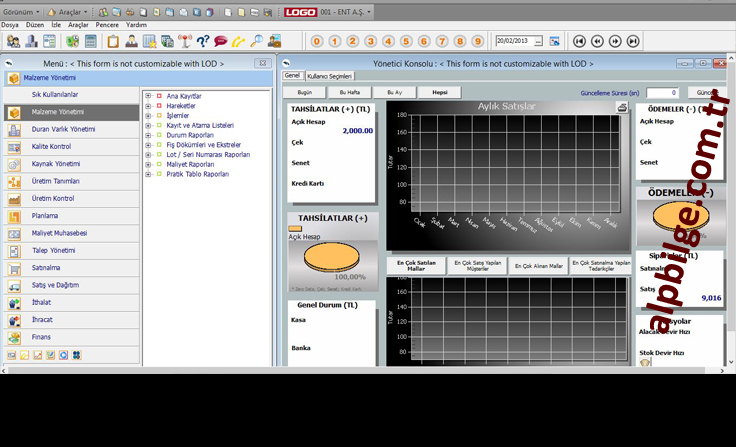Click the En Çok Alınan Mallar button

click(539, 266)
